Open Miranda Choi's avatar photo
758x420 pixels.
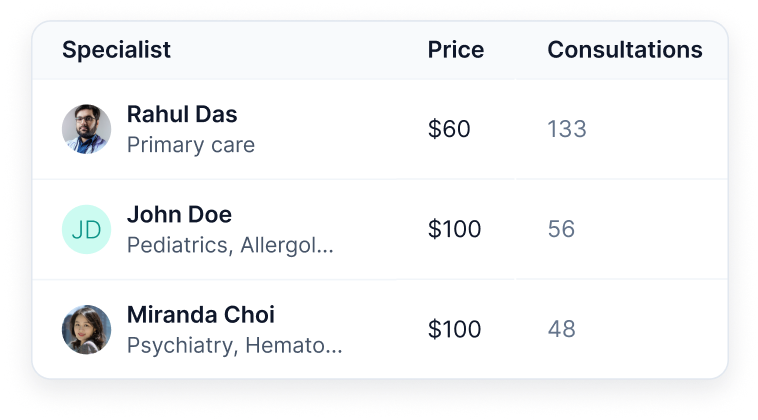(x=87, y=329)
